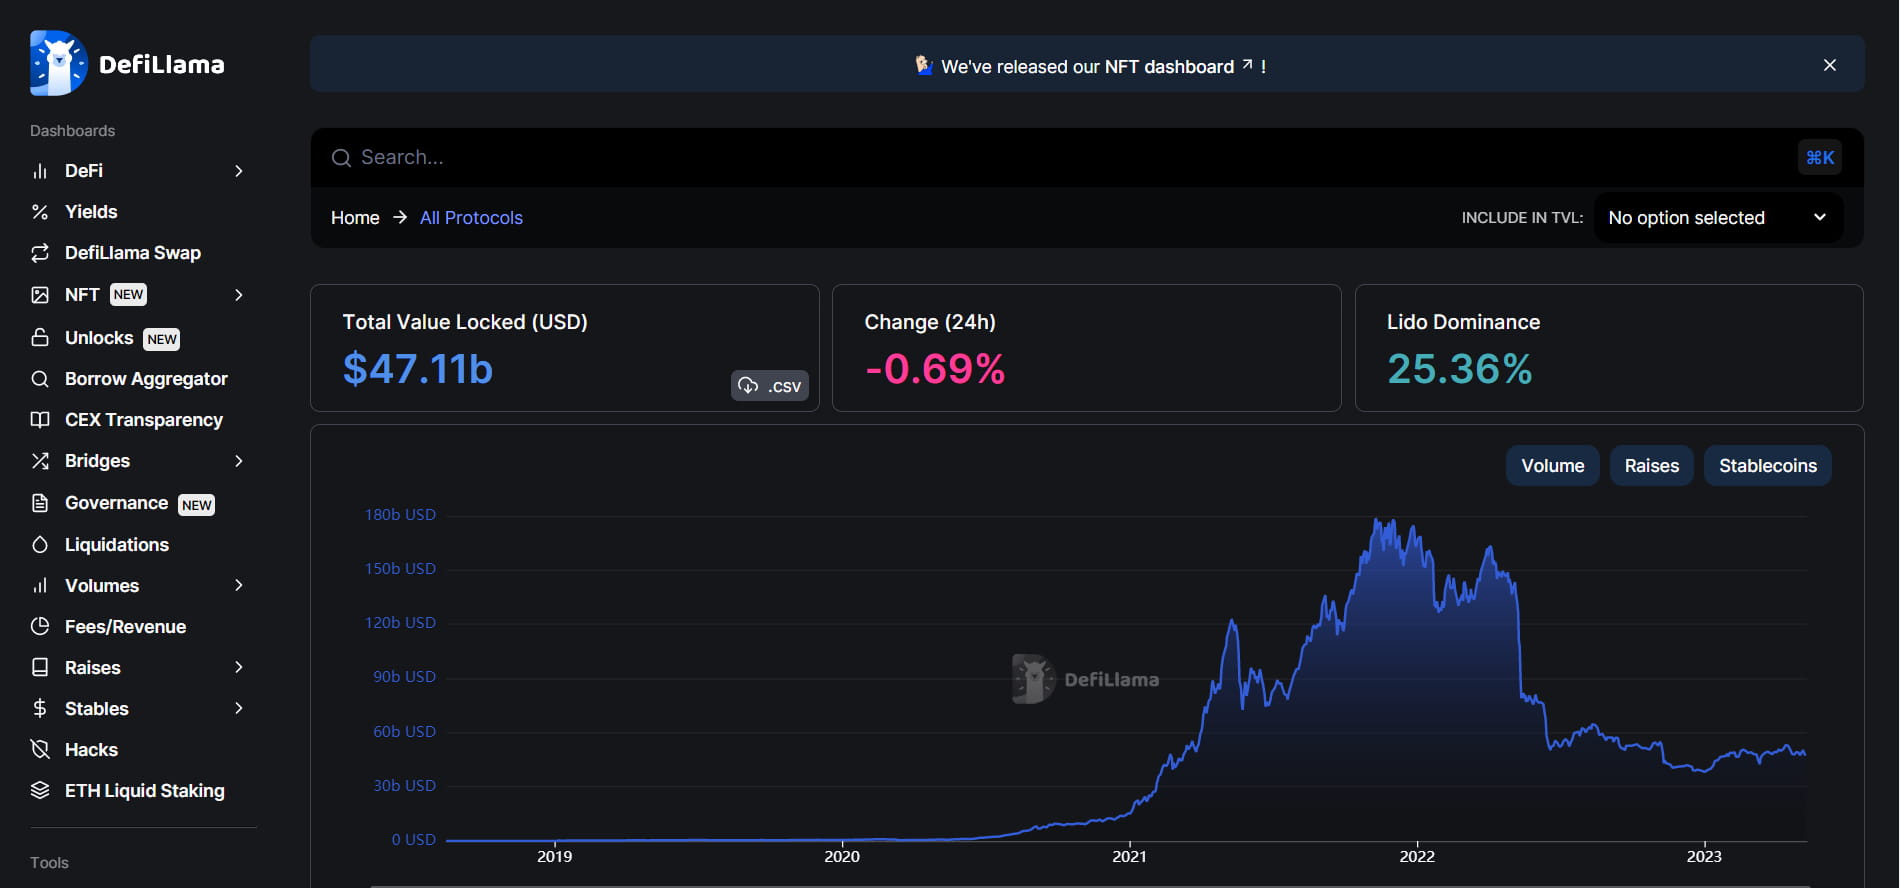This screenshot has width=1900, height=888.
Task: Open DefiLlama Swap page
Action: [x=133, y=253]
